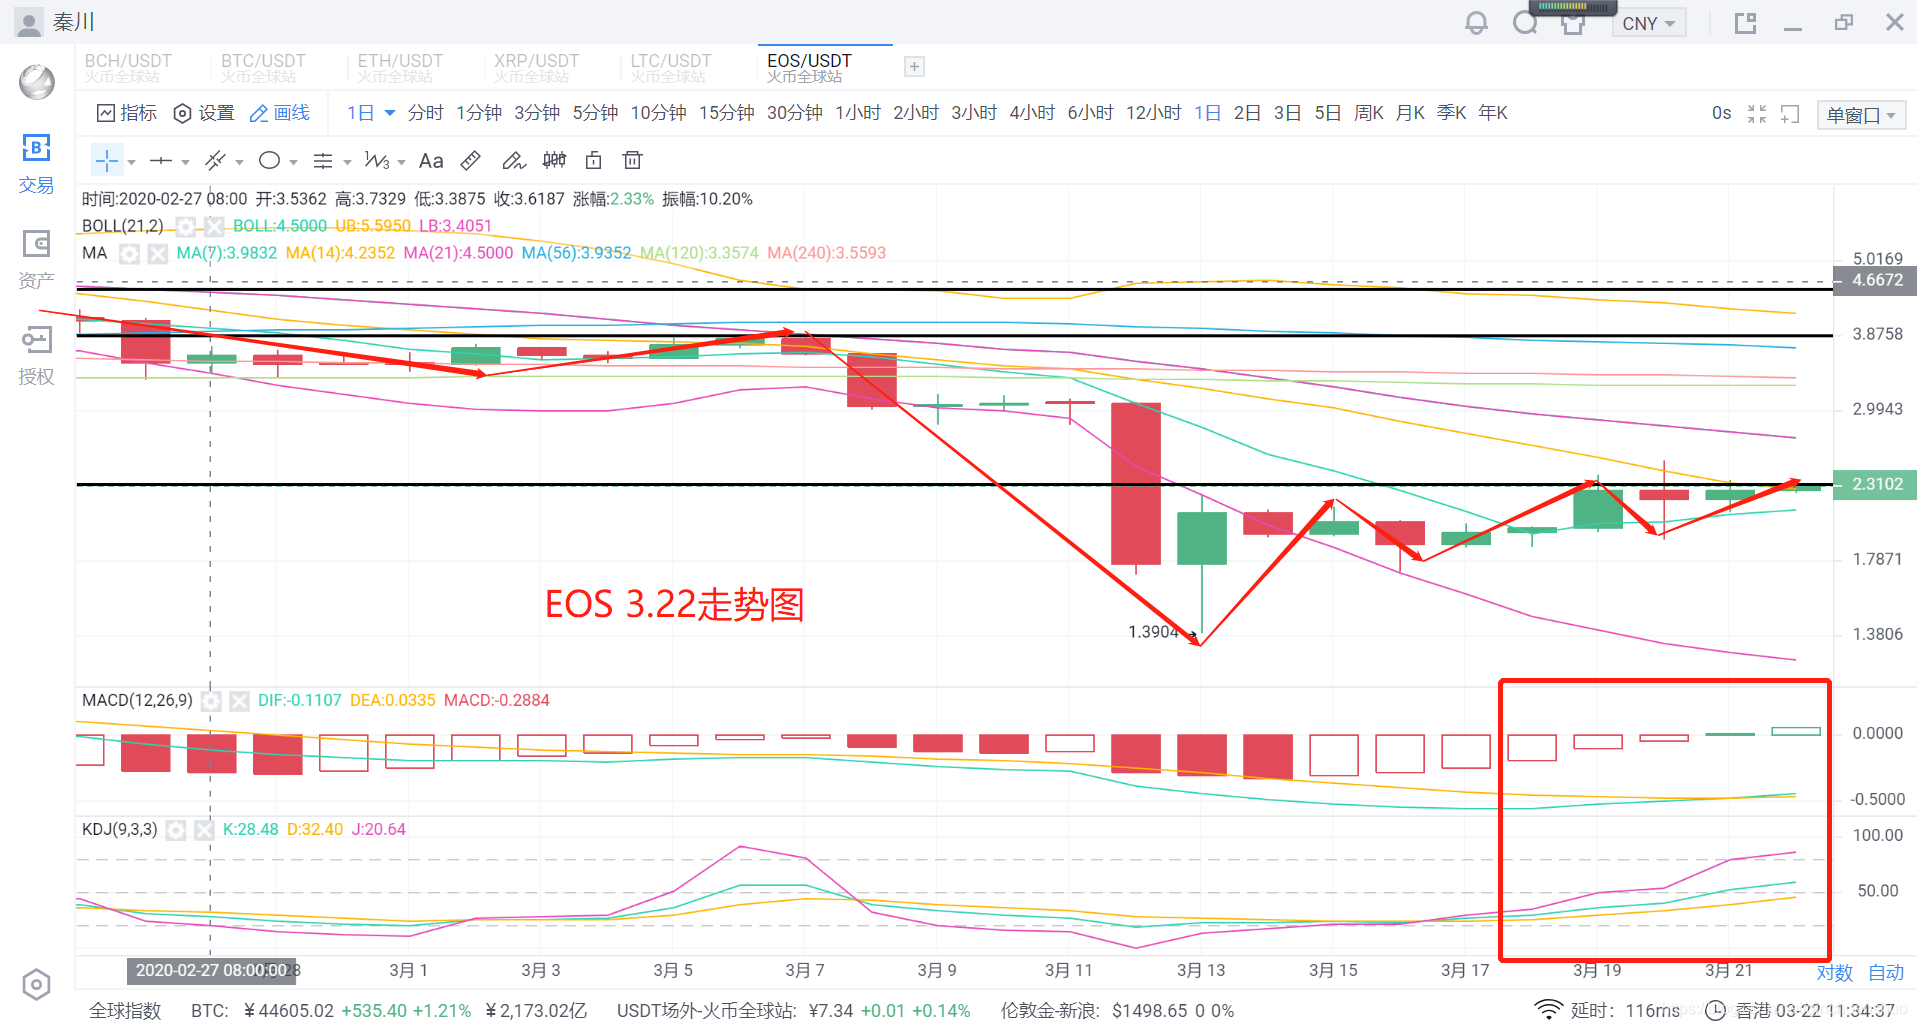Remove the MACD indicator
Screen dimensions: 1917x1027
[x=239, y=701]
